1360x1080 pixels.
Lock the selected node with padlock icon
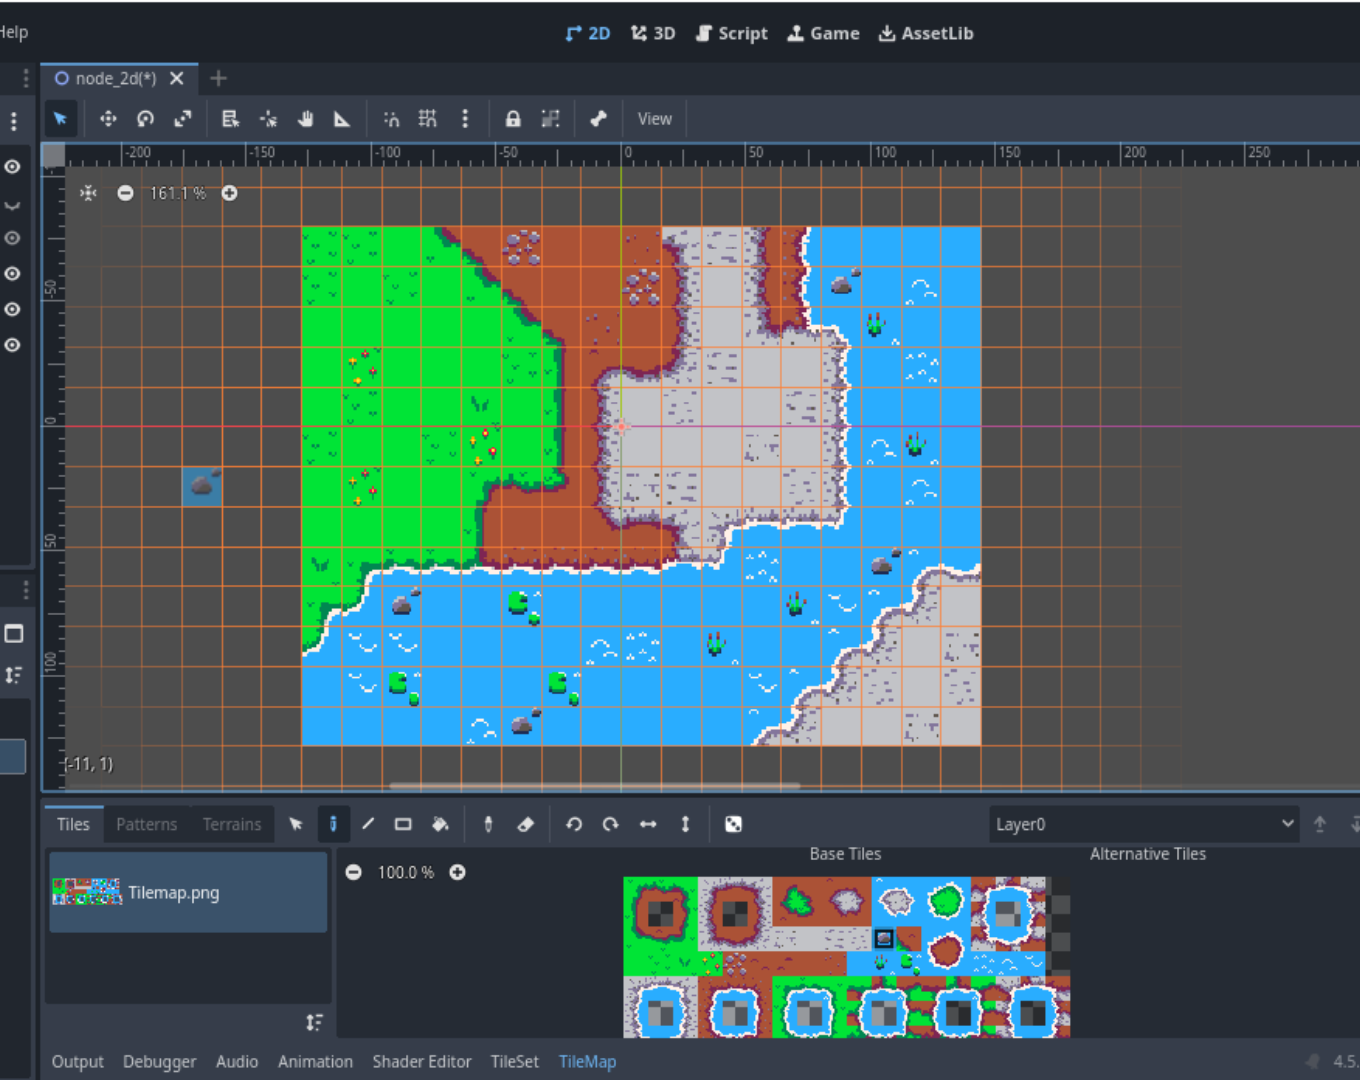tap(513, 119)
